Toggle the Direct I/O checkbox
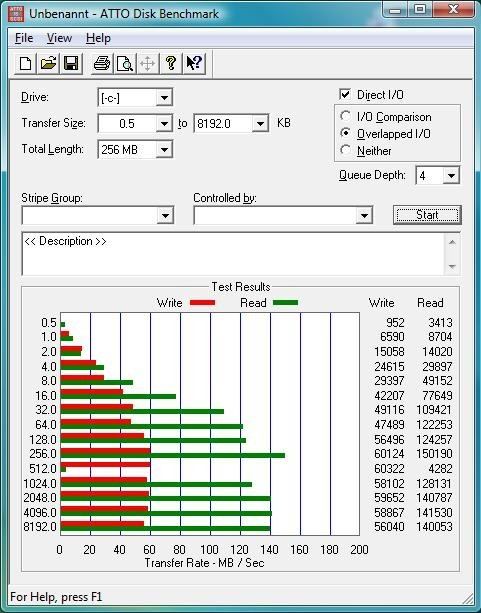 pos(345,94)
